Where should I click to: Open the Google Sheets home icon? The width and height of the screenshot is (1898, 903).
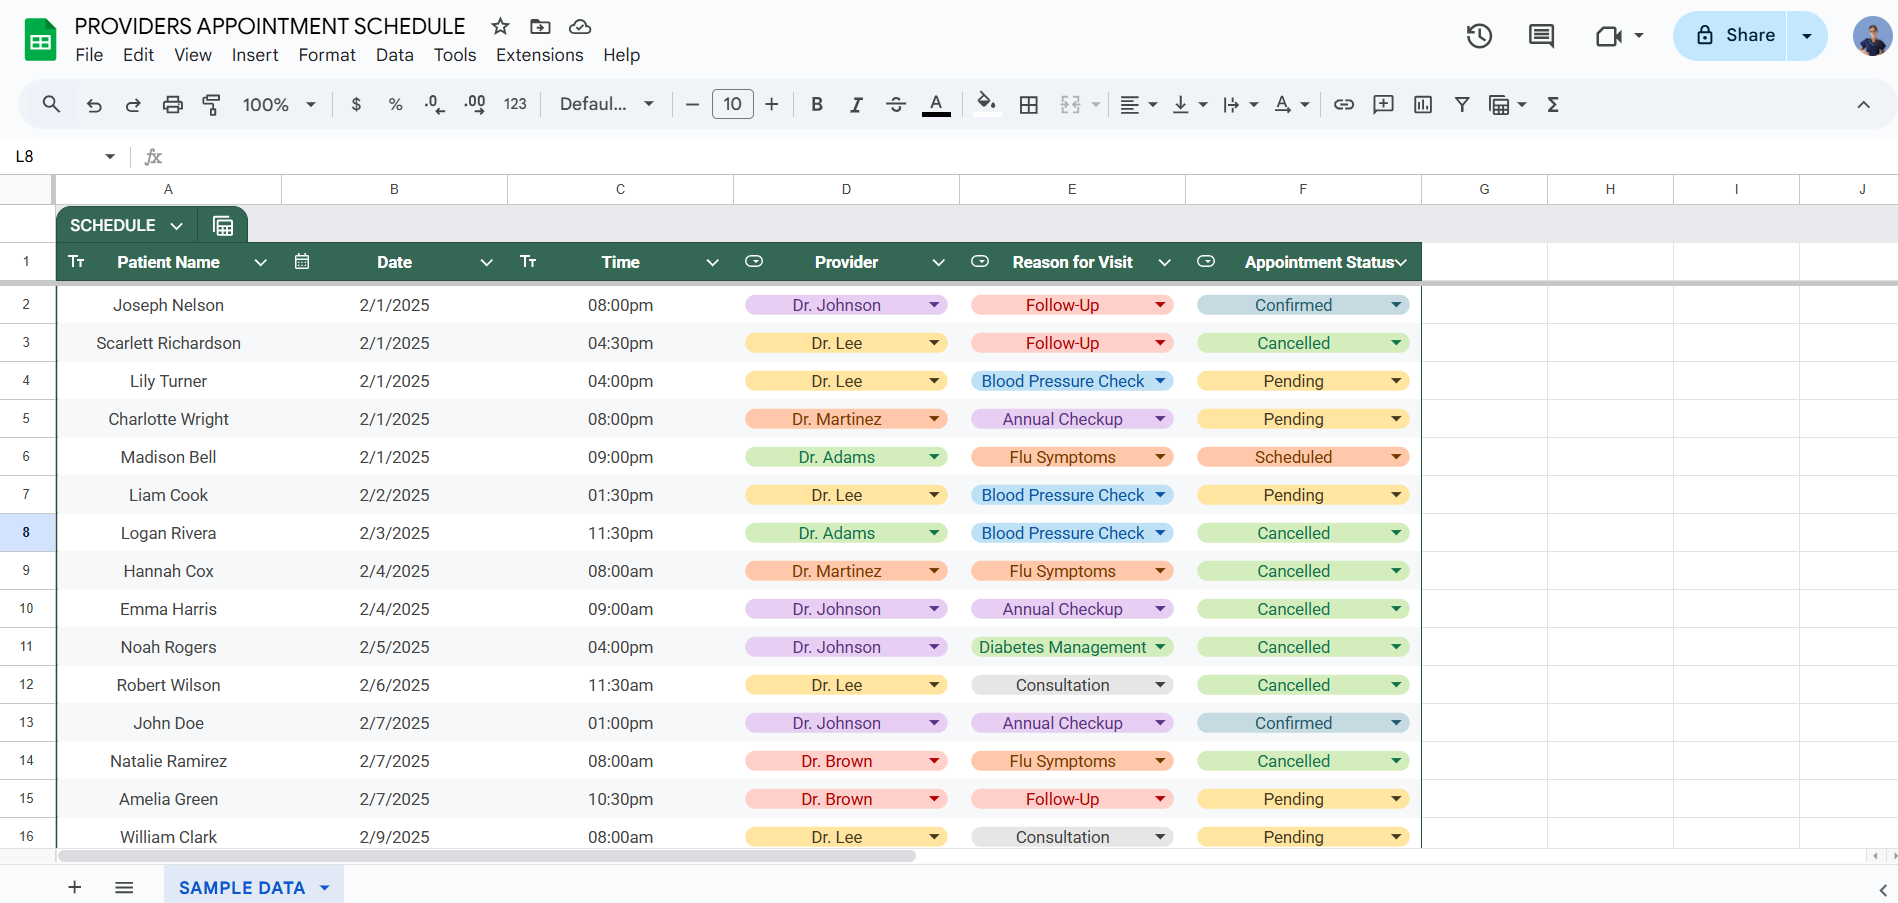40,40
